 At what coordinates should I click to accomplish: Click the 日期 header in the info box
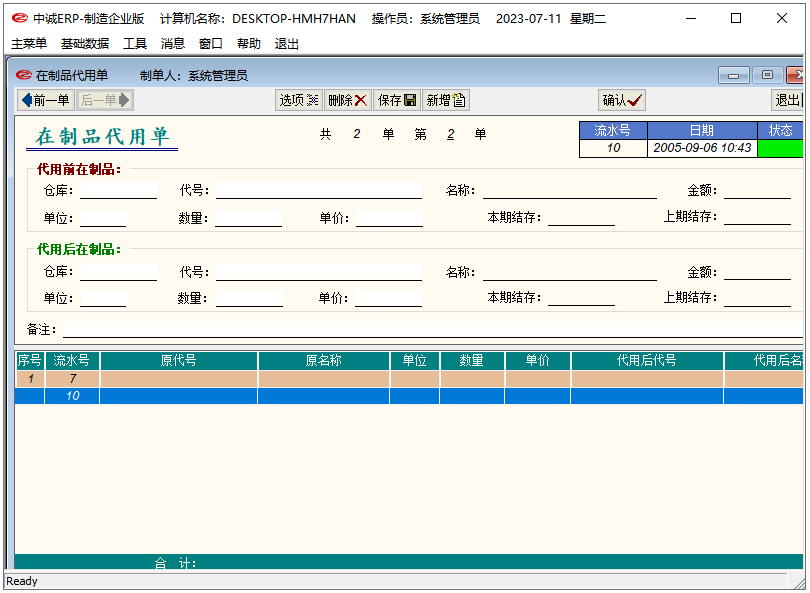tap(702, 130)
